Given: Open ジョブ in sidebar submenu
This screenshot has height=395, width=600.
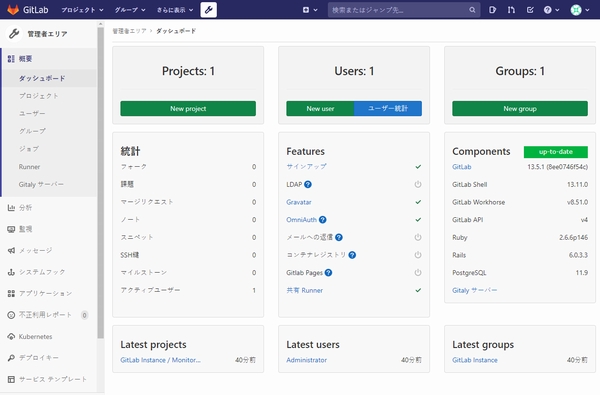Looking at the screenshot, I should [29, 149].
